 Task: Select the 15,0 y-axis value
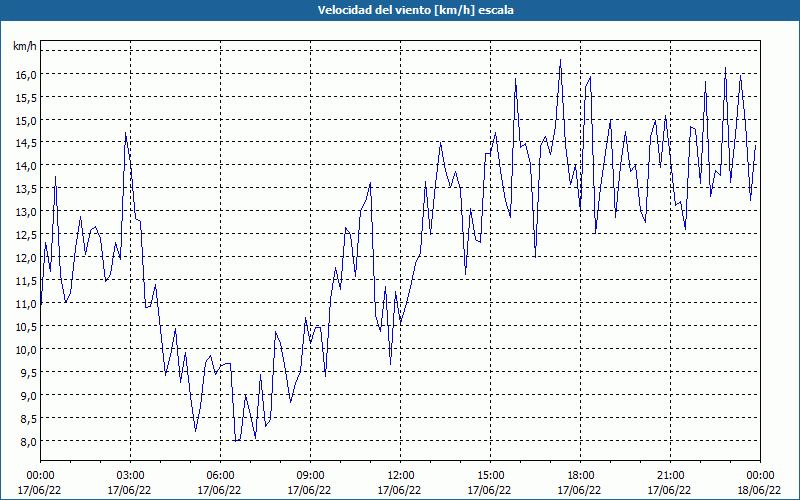click(x=26, y=120)
